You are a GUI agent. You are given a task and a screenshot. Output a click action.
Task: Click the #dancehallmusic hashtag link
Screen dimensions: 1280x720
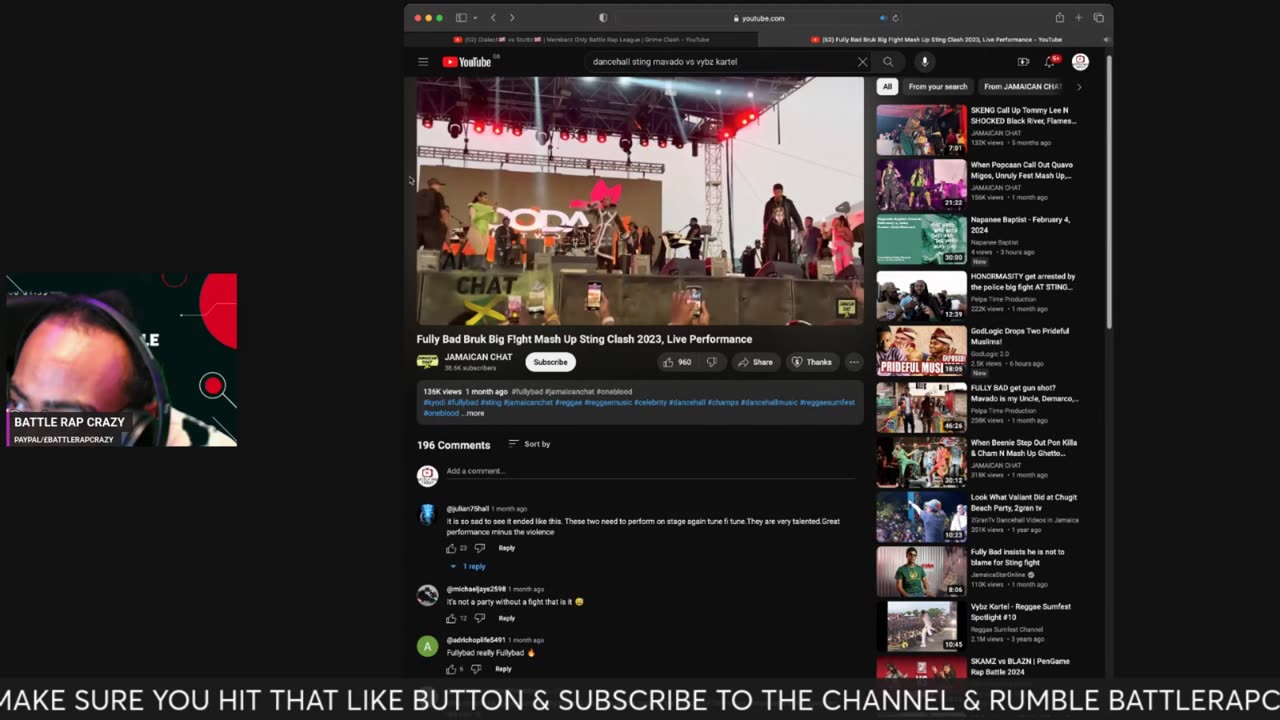pyautogui.click(x=768, y=402)
